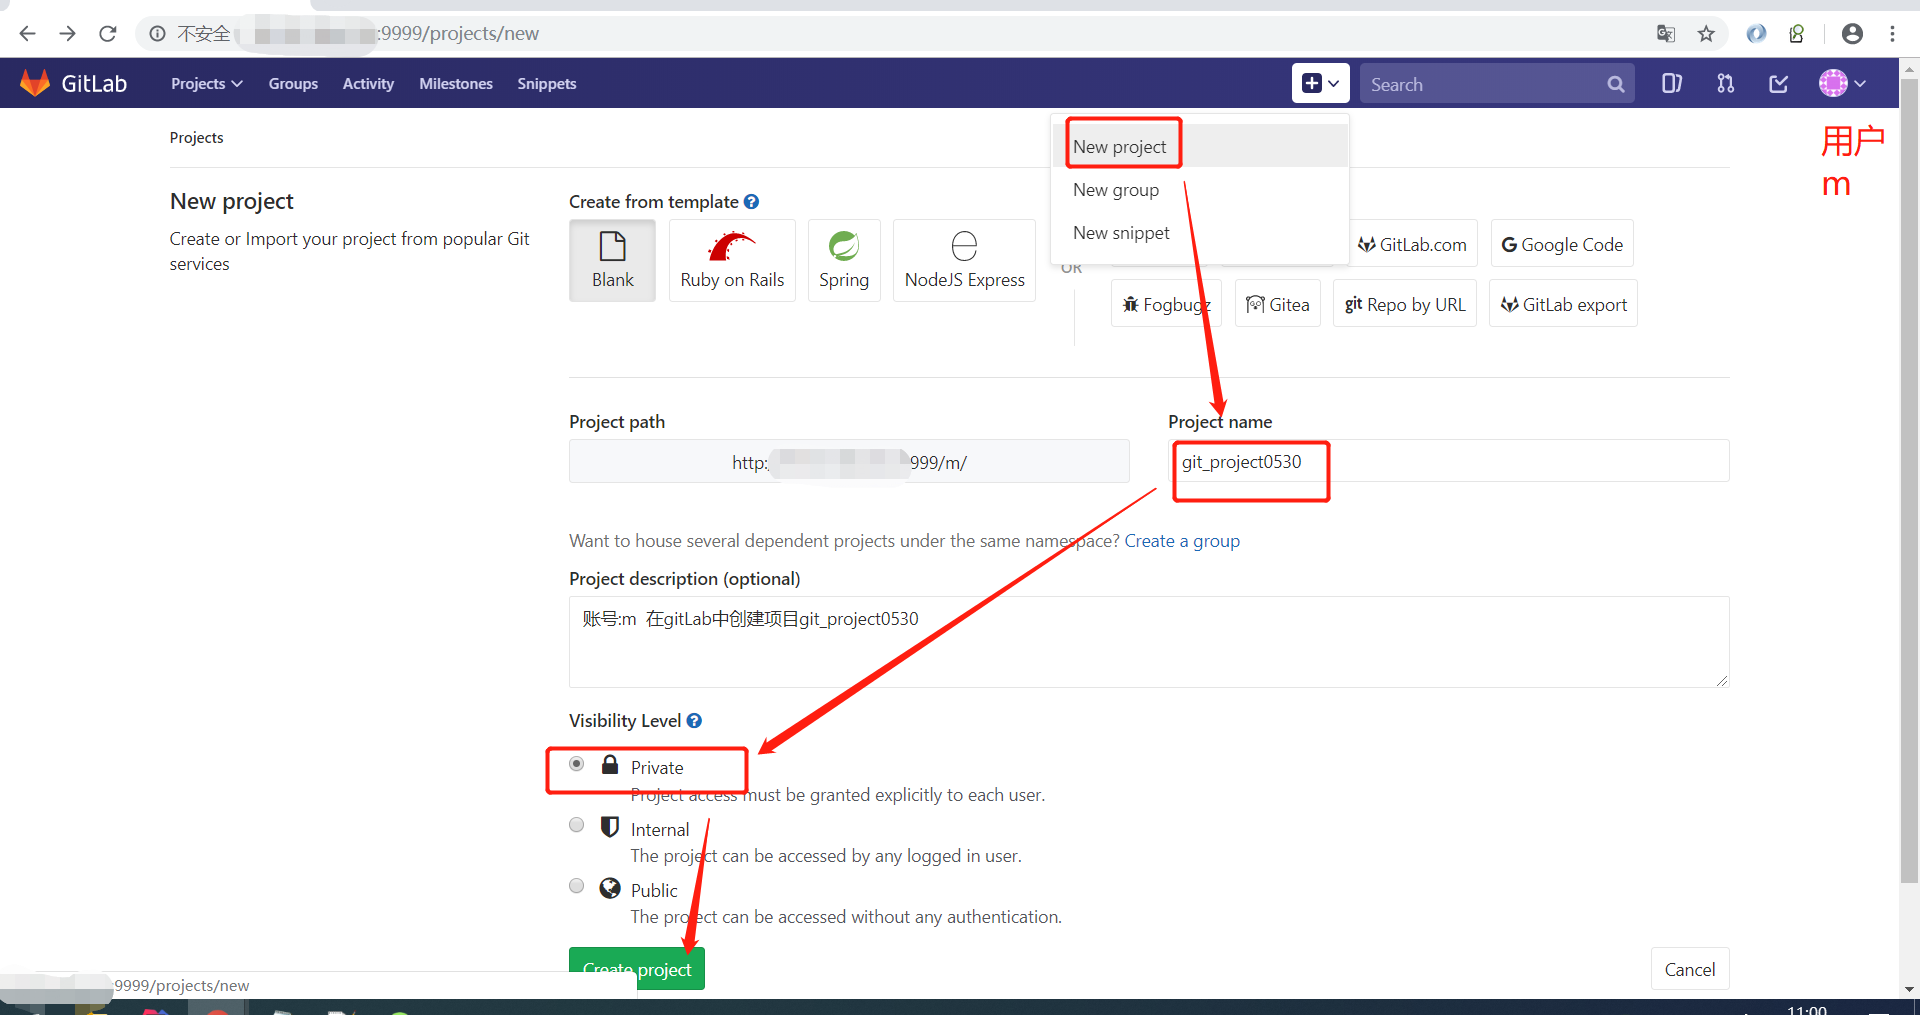Click the Project path namespace field

(x=849, y=461)
